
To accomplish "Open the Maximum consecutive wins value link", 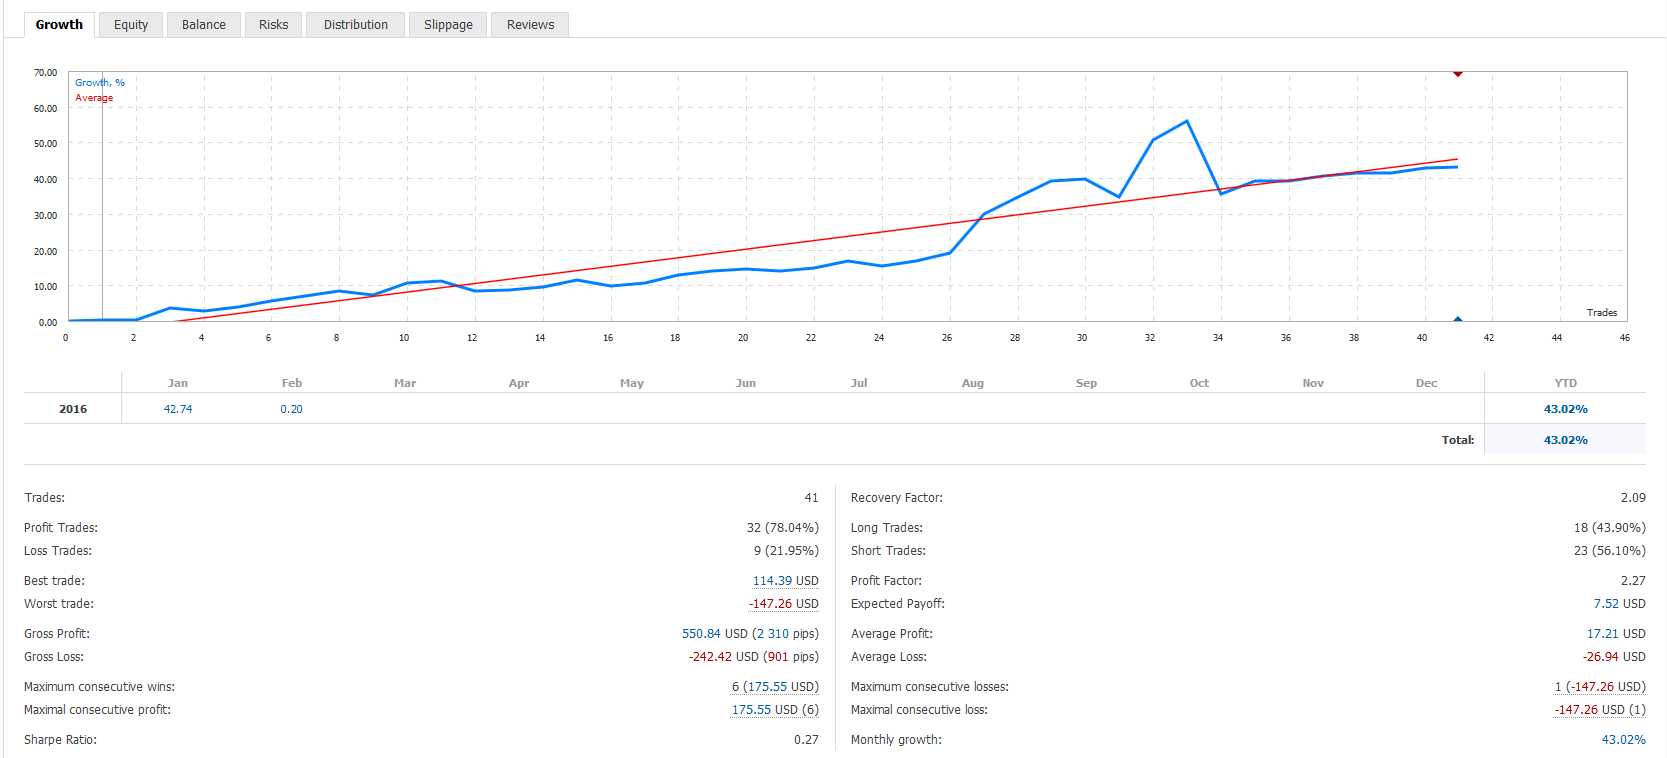I will click(x=775, y=687).
